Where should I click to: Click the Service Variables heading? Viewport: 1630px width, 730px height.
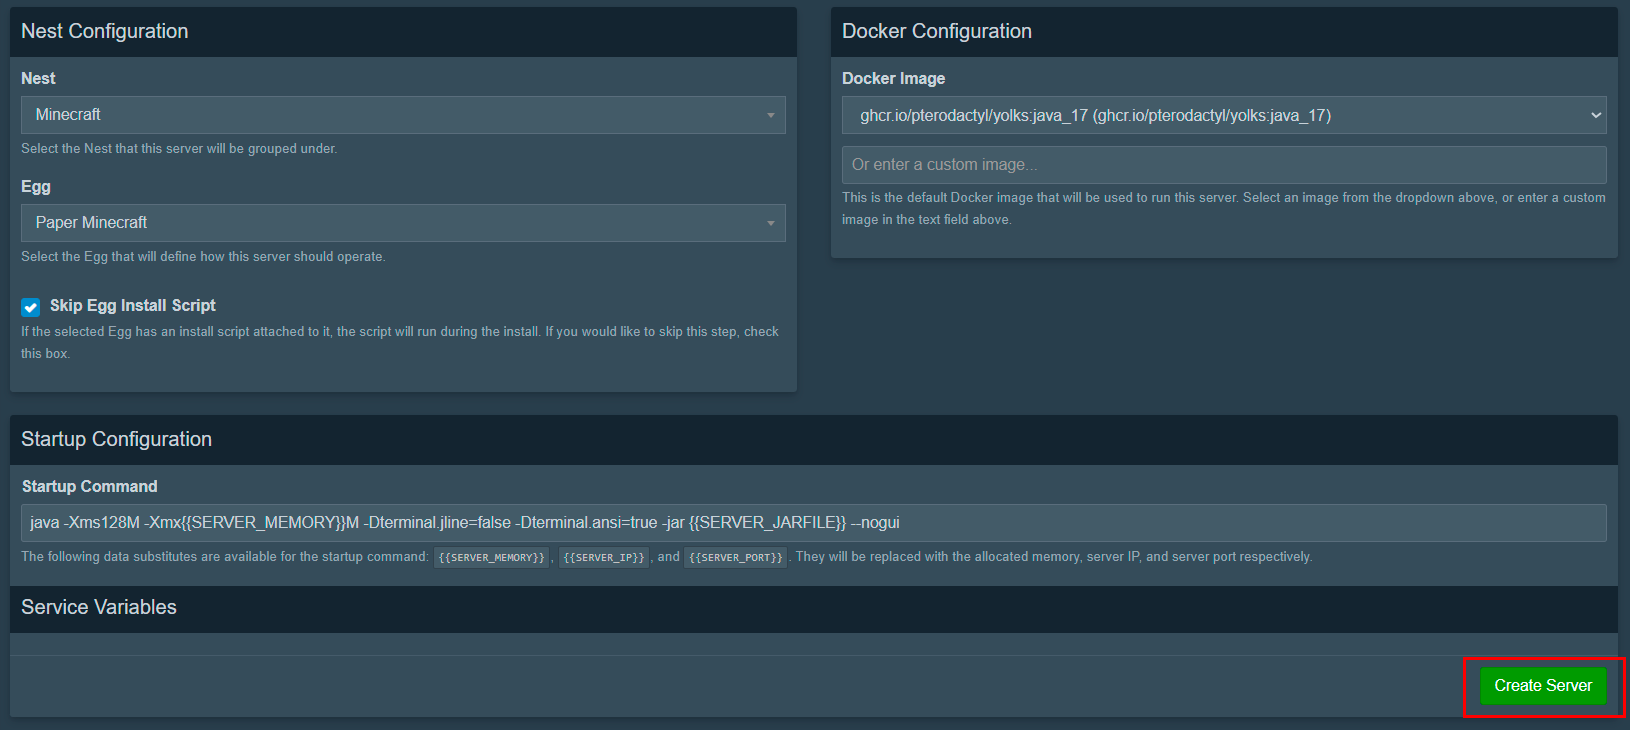(99, 607)
